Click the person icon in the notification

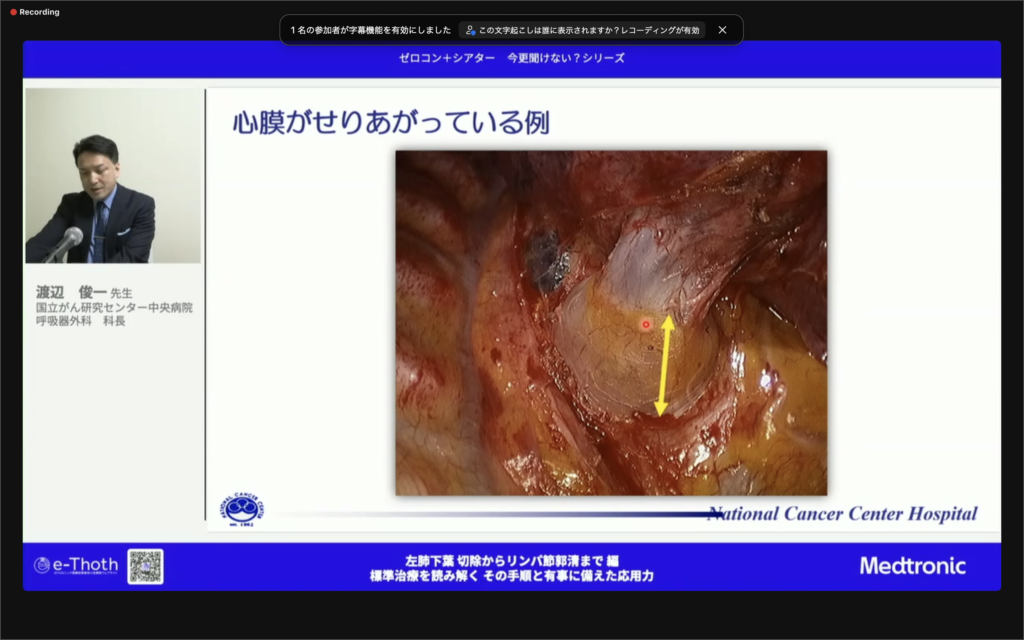coord(470,30)
